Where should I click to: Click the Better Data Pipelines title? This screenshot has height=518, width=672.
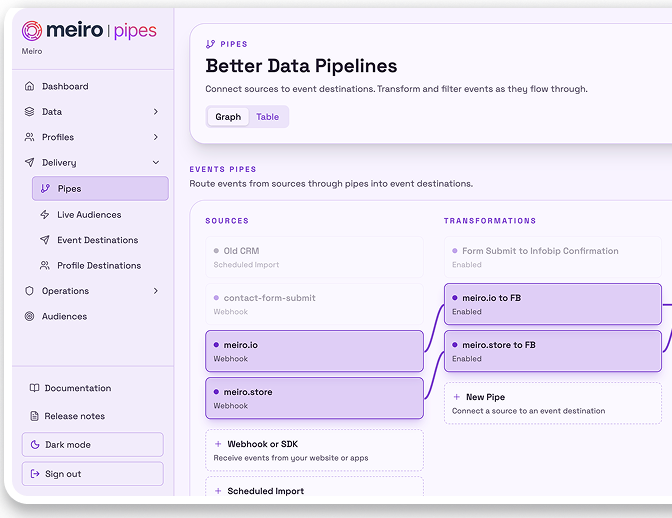coord(301,66)
